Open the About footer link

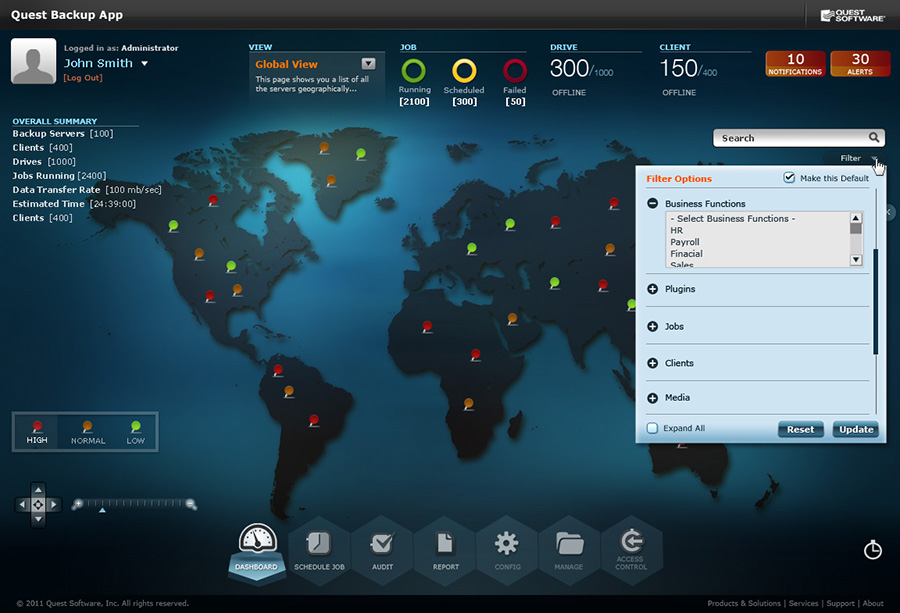click(x=873, y=603)
